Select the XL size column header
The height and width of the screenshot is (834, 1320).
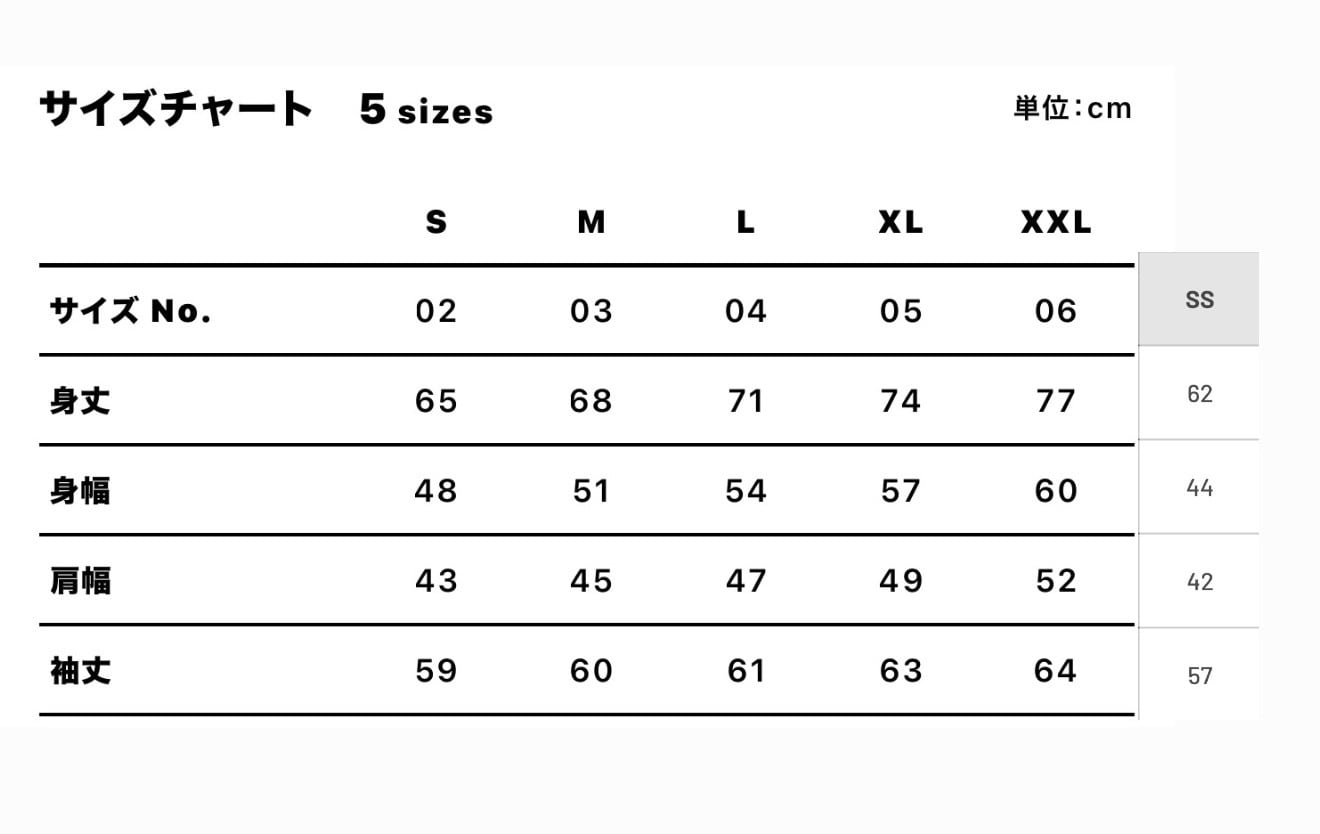tap(900, 222)
